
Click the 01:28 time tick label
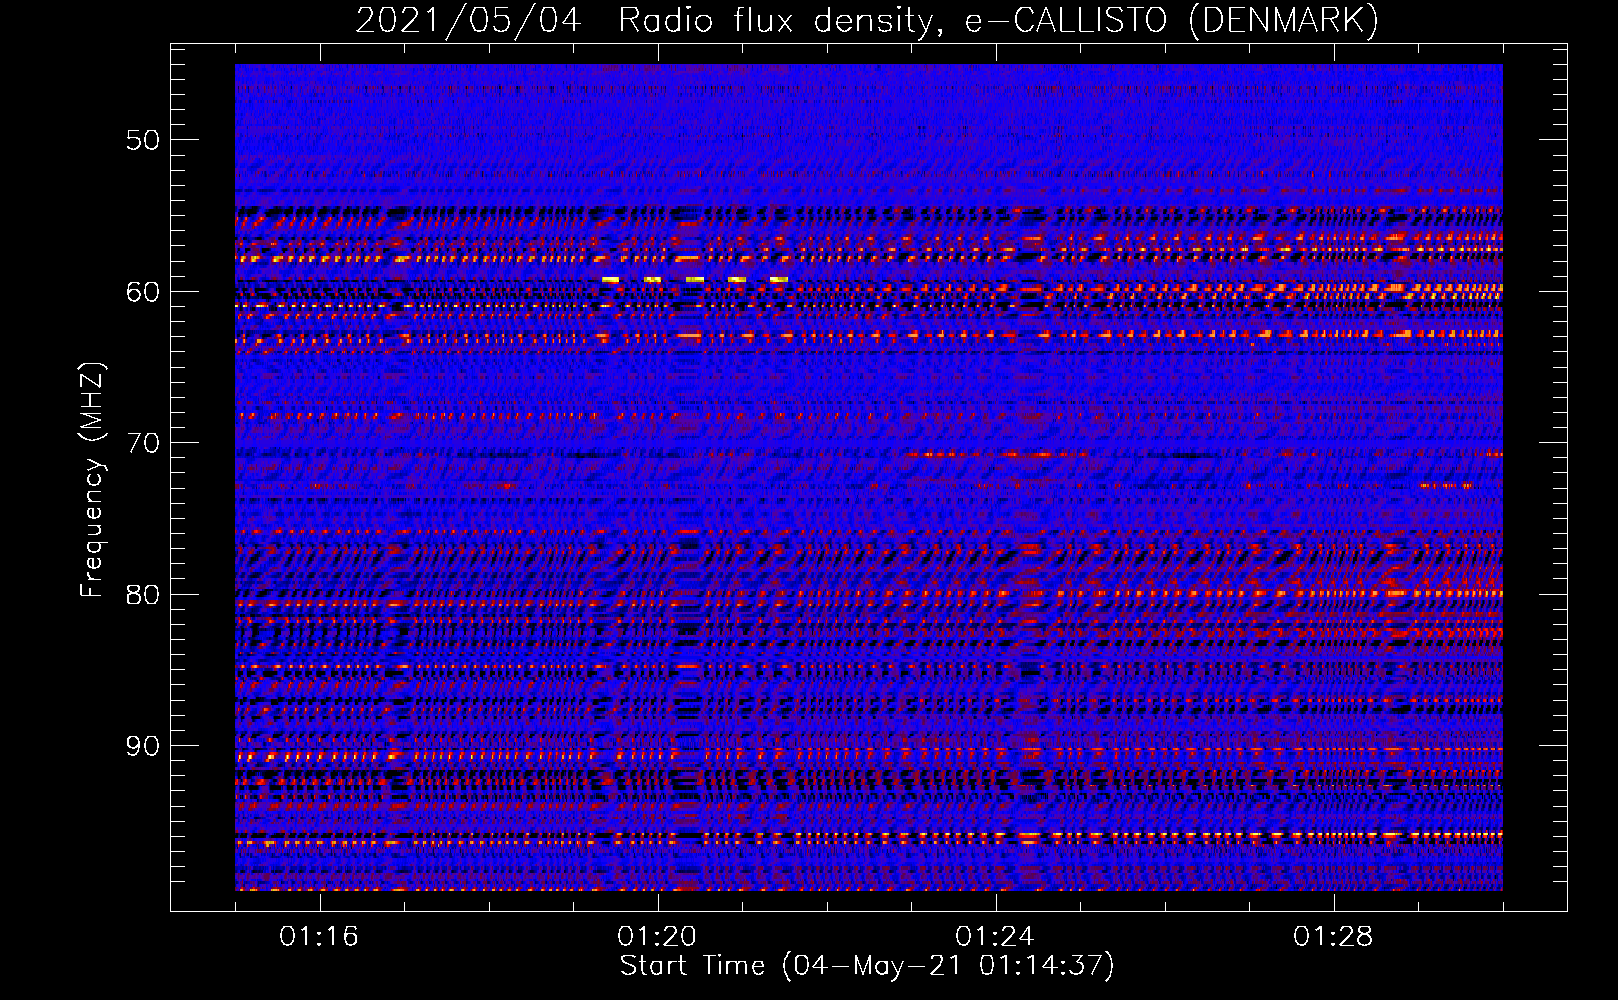click(x=1333, y=936)
